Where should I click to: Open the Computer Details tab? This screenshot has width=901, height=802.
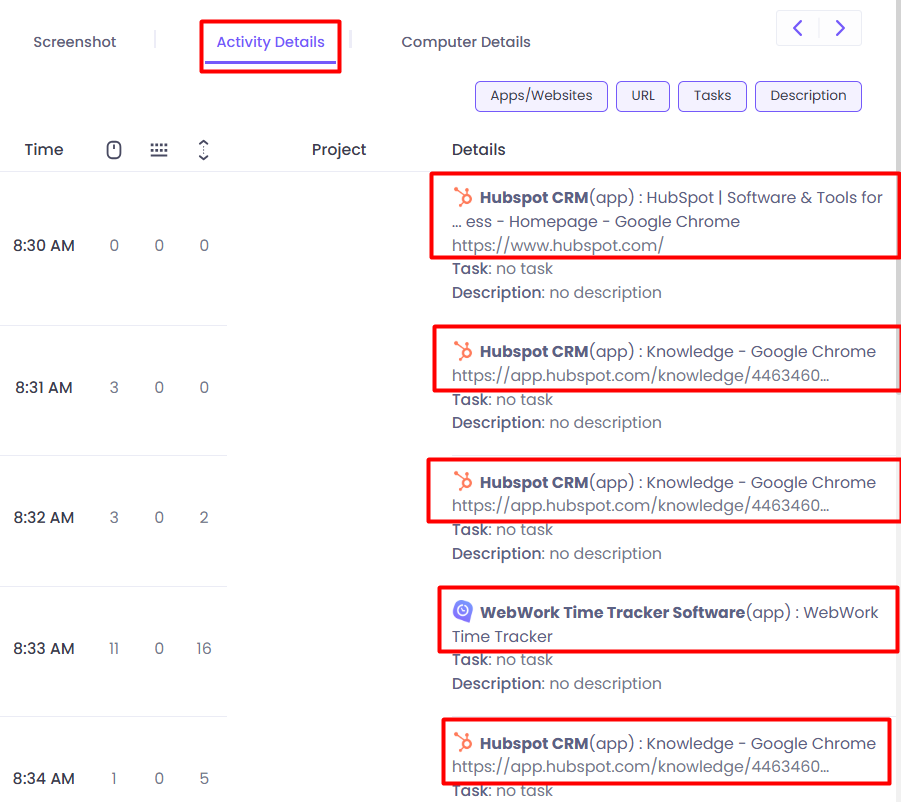(x=465, y=41)
